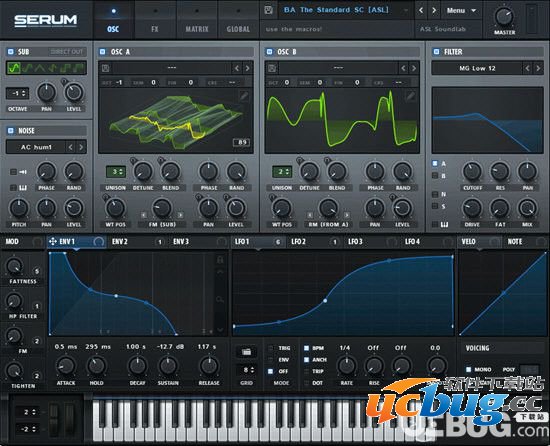Click the envelope ATTACK knob

point(66,366)
